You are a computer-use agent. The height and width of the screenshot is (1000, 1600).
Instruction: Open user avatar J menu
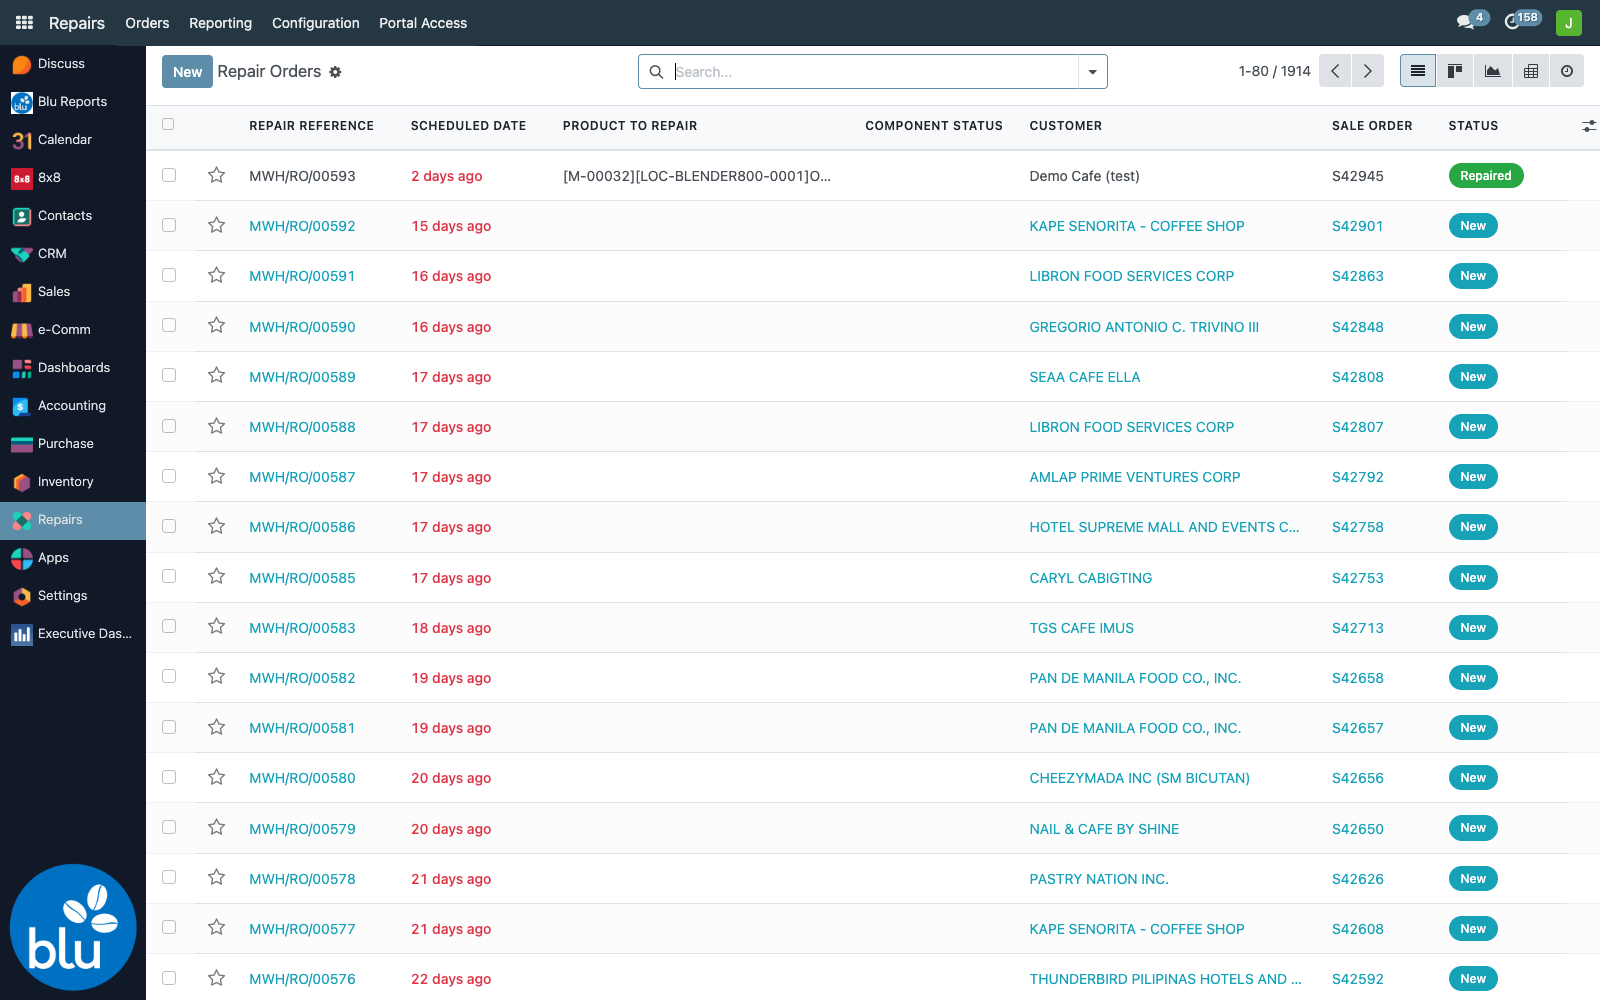1568,22
